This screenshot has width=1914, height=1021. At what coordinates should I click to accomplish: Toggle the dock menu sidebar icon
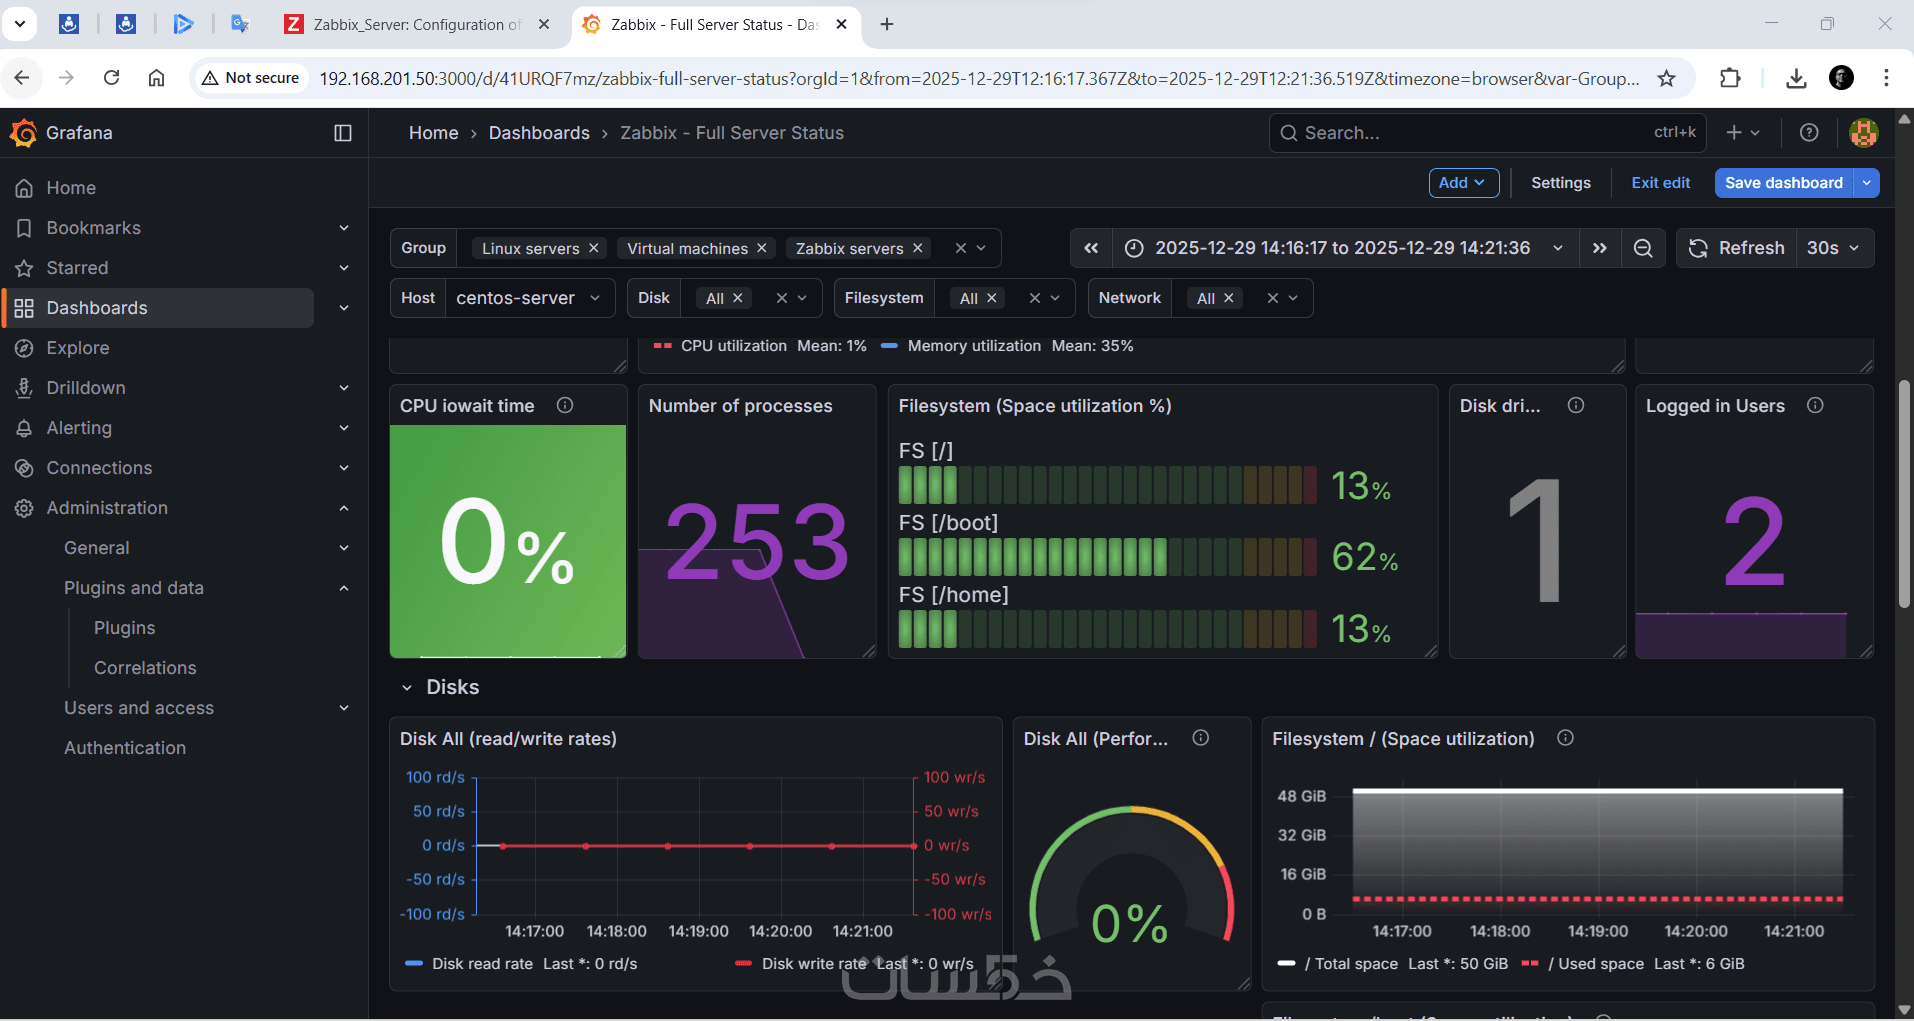click(x=343, y=133)
